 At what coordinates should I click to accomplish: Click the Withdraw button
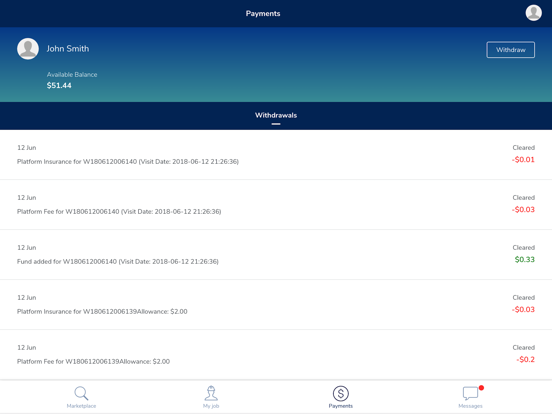point(510,50)
